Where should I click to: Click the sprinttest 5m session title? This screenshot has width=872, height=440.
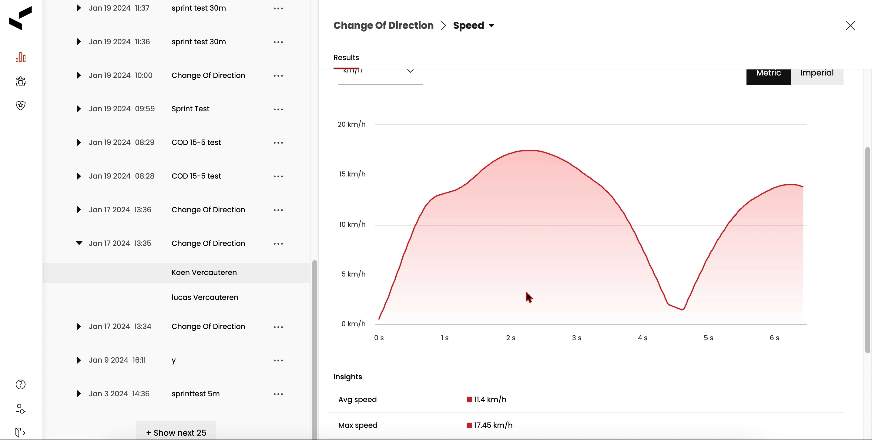point(195,393)
